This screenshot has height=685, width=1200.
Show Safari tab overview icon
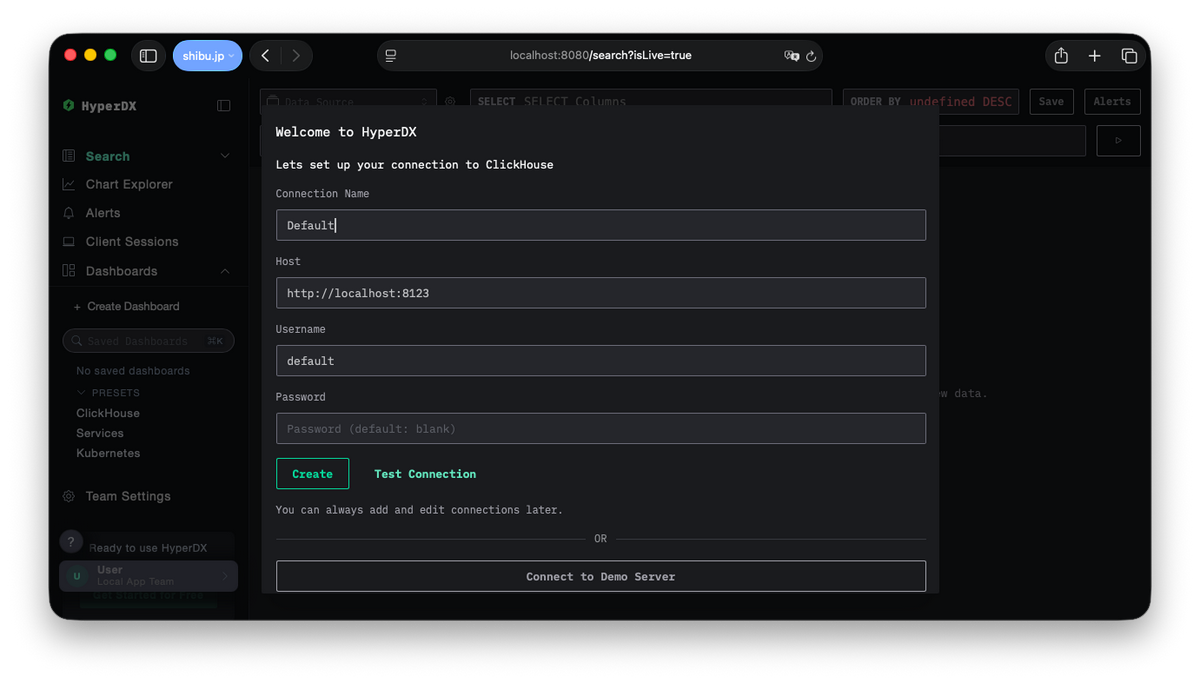coord(1129,56)
